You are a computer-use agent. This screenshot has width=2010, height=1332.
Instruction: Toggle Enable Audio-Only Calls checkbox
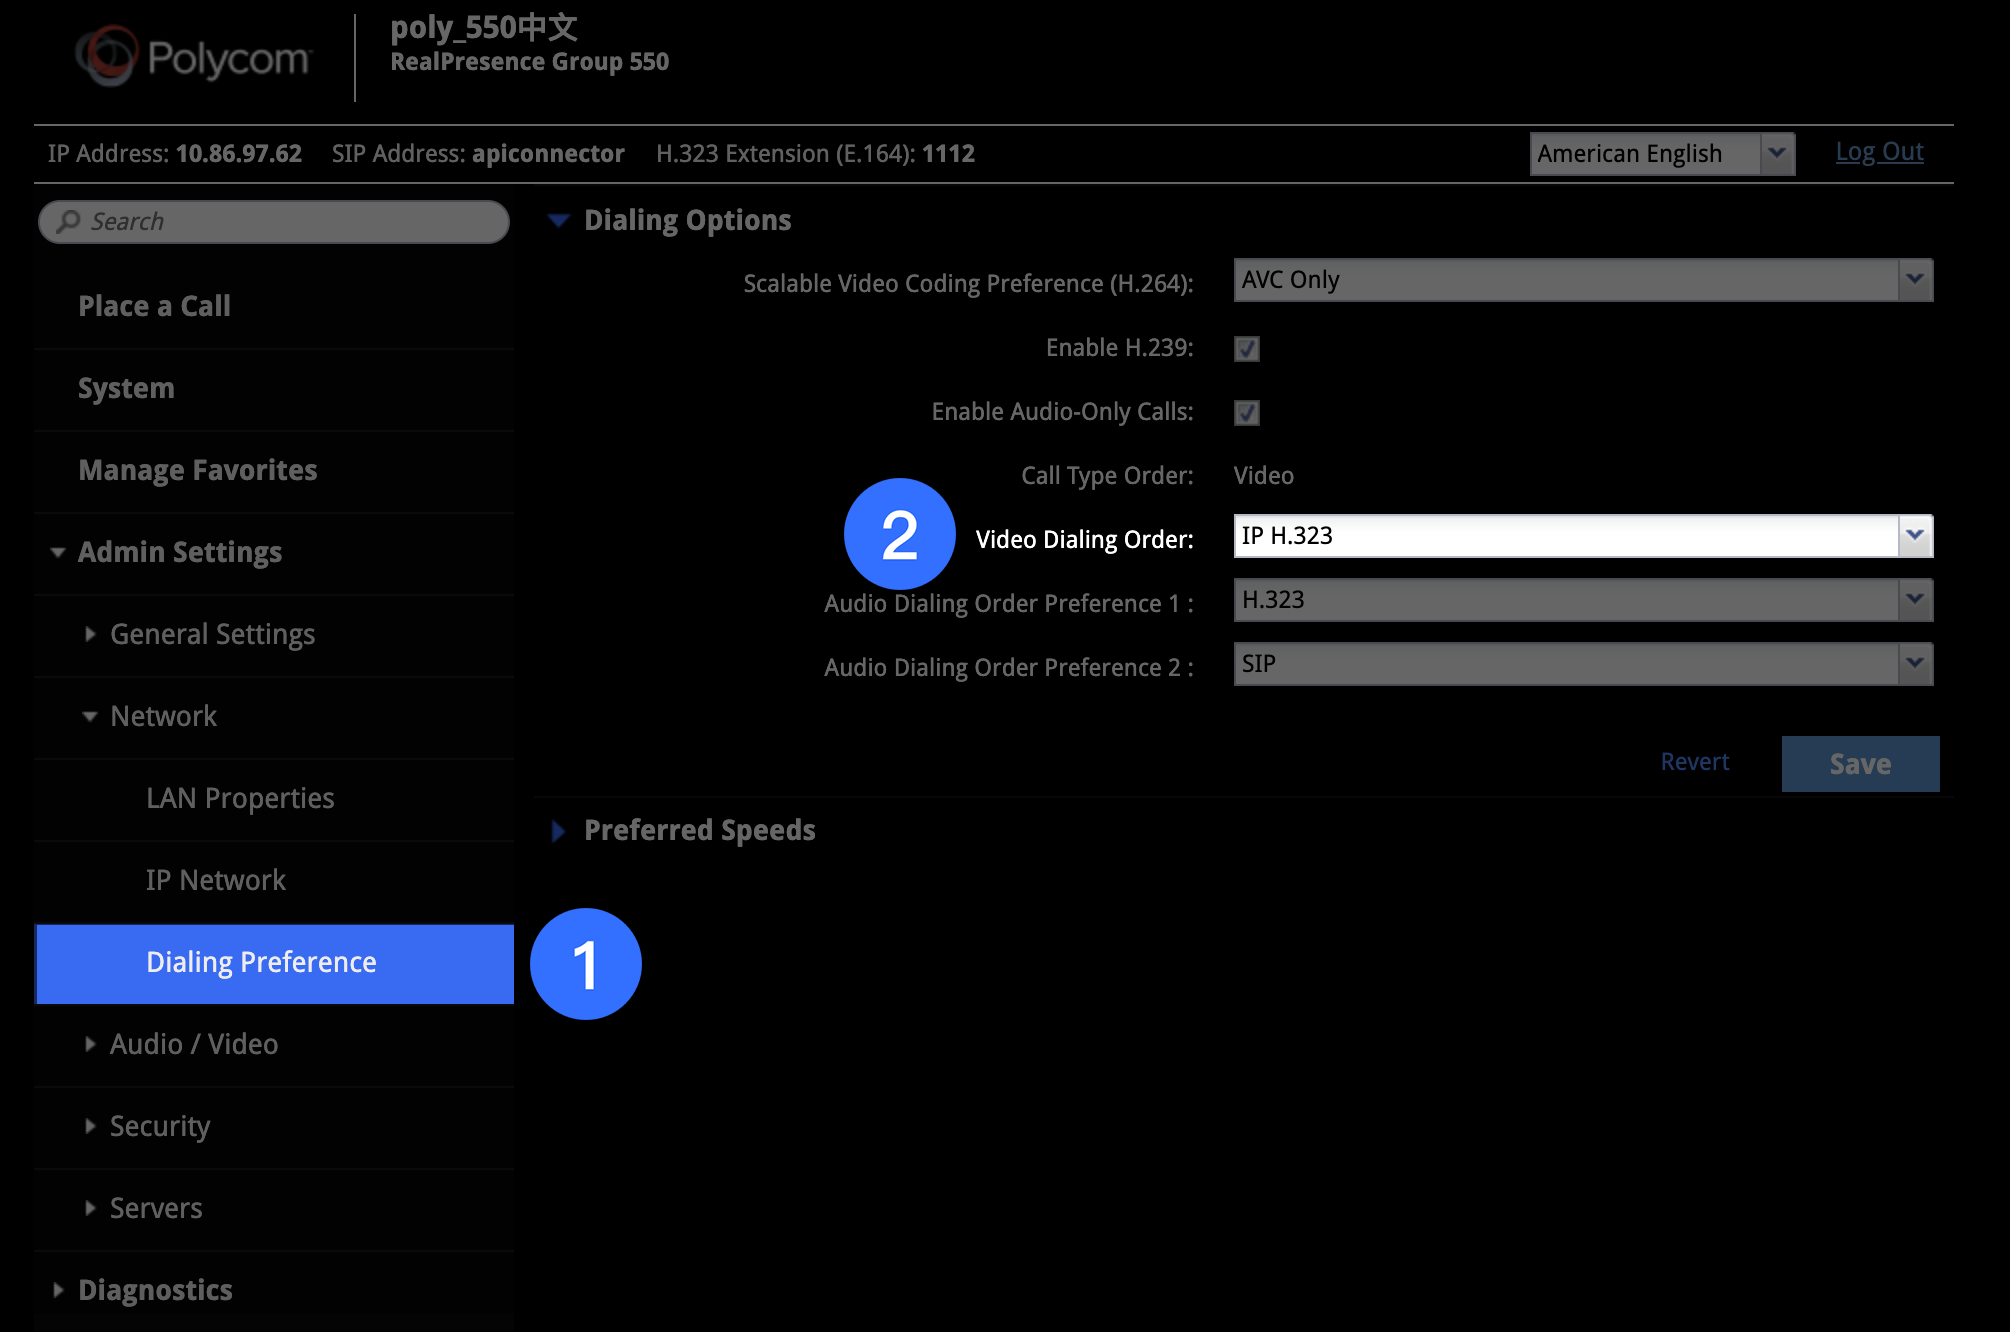pos(1247,412)
